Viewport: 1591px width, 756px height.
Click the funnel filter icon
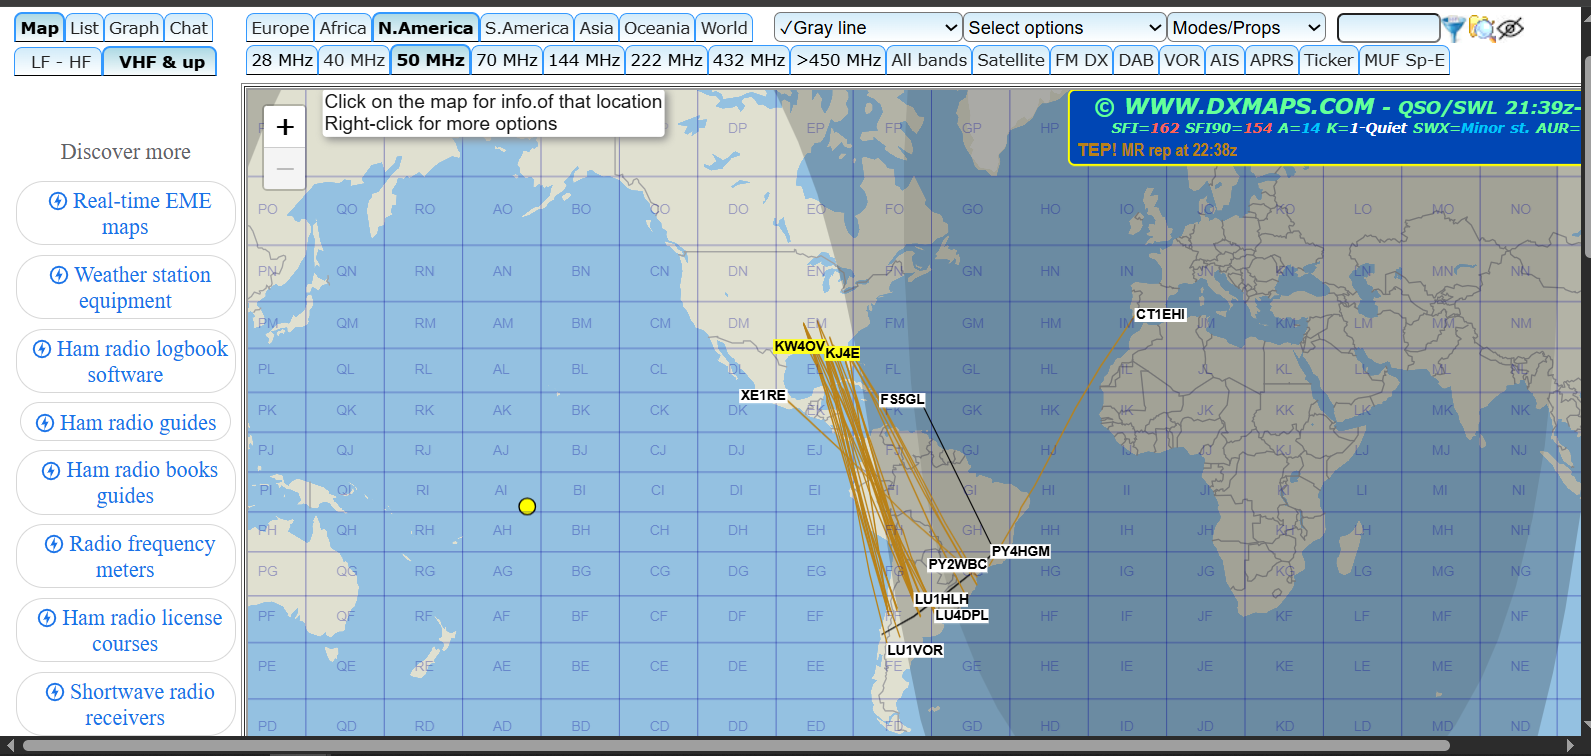click(x=1453, y=29)
